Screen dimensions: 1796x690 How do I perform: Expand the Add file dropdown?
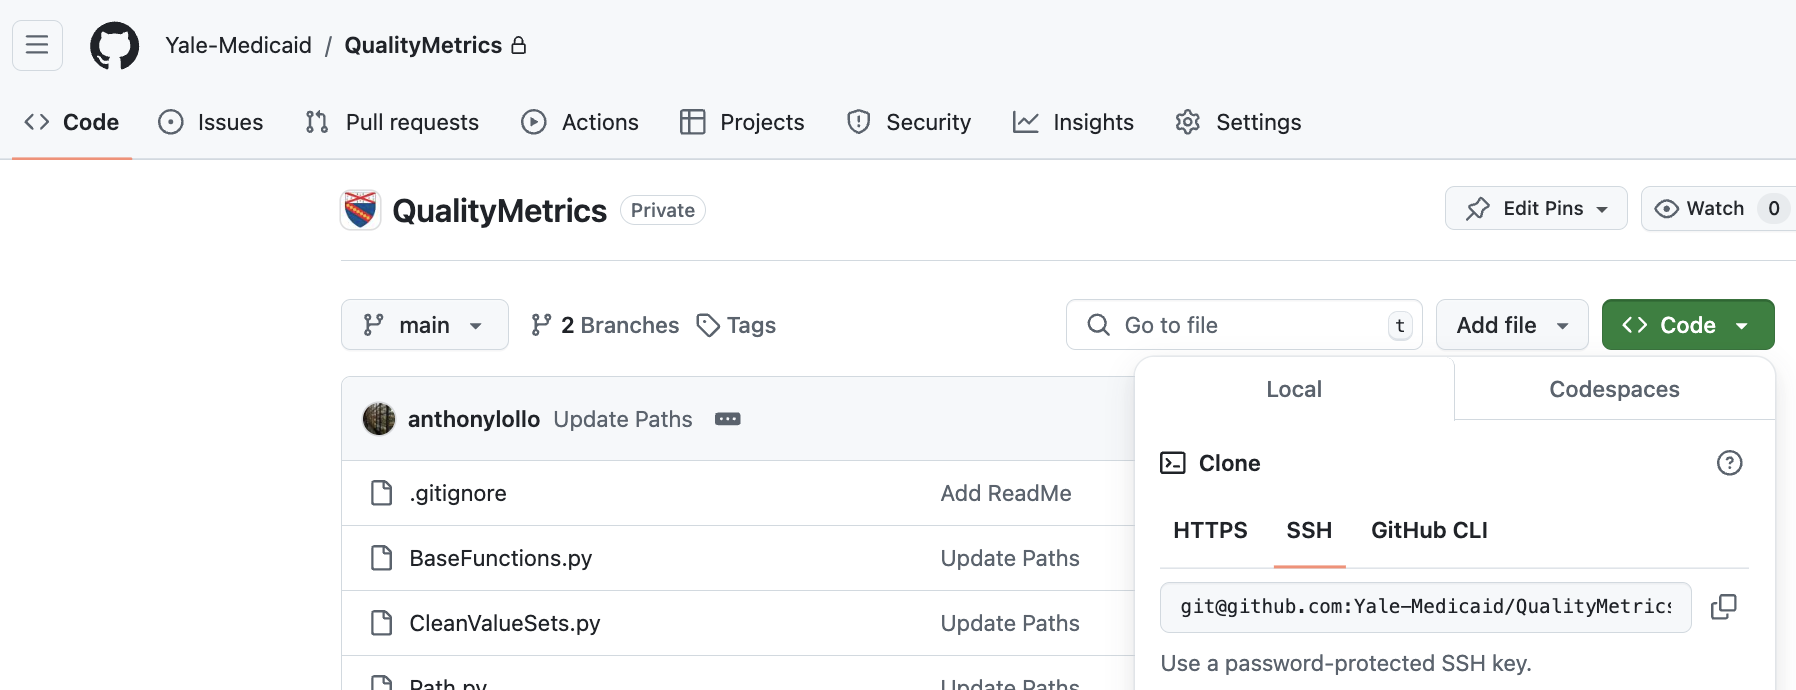coord(1512,325)
